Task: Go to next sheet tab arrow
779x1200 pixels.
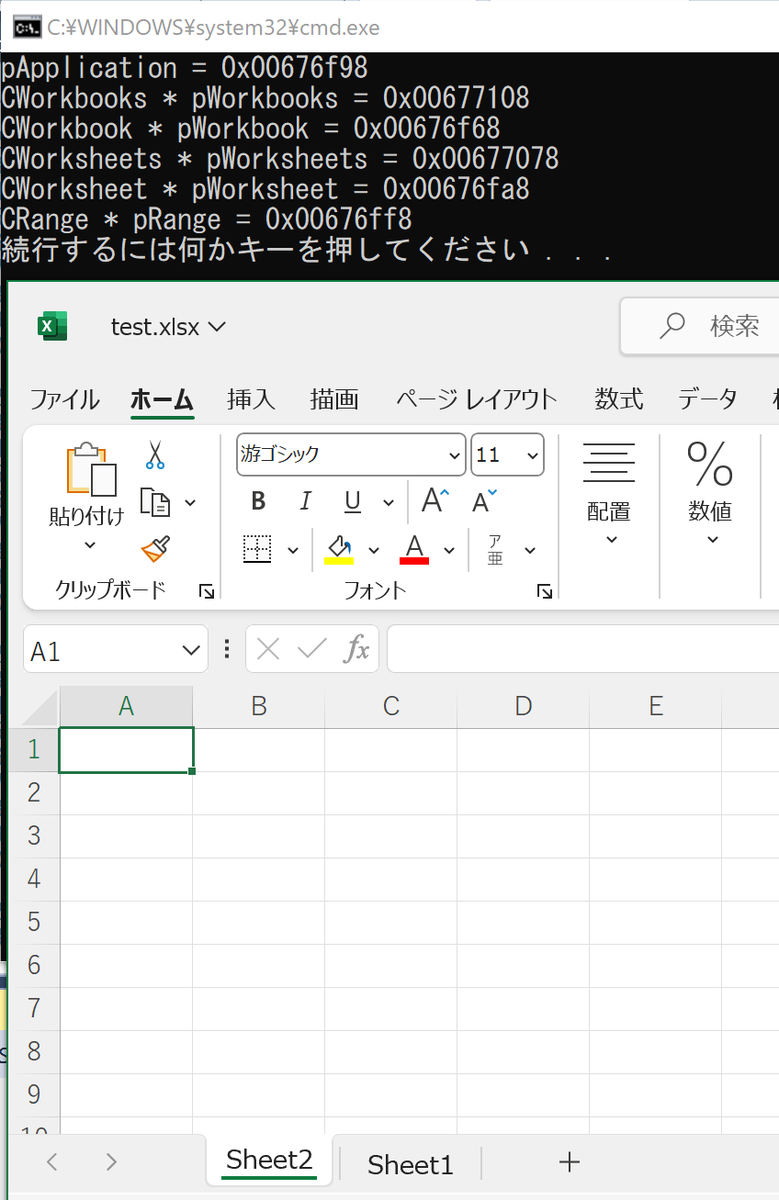Action: coord(111,1161)
